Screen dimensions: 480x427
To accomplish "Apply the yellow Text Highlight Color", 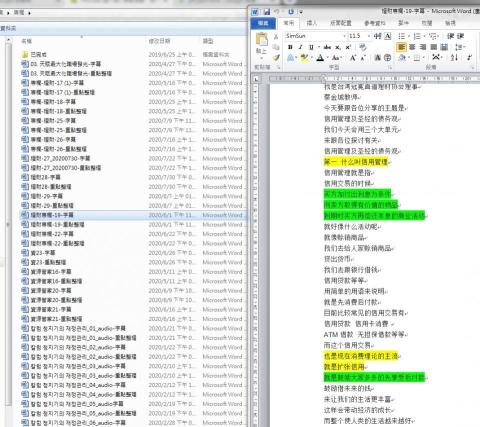I will tap(304, 58).
